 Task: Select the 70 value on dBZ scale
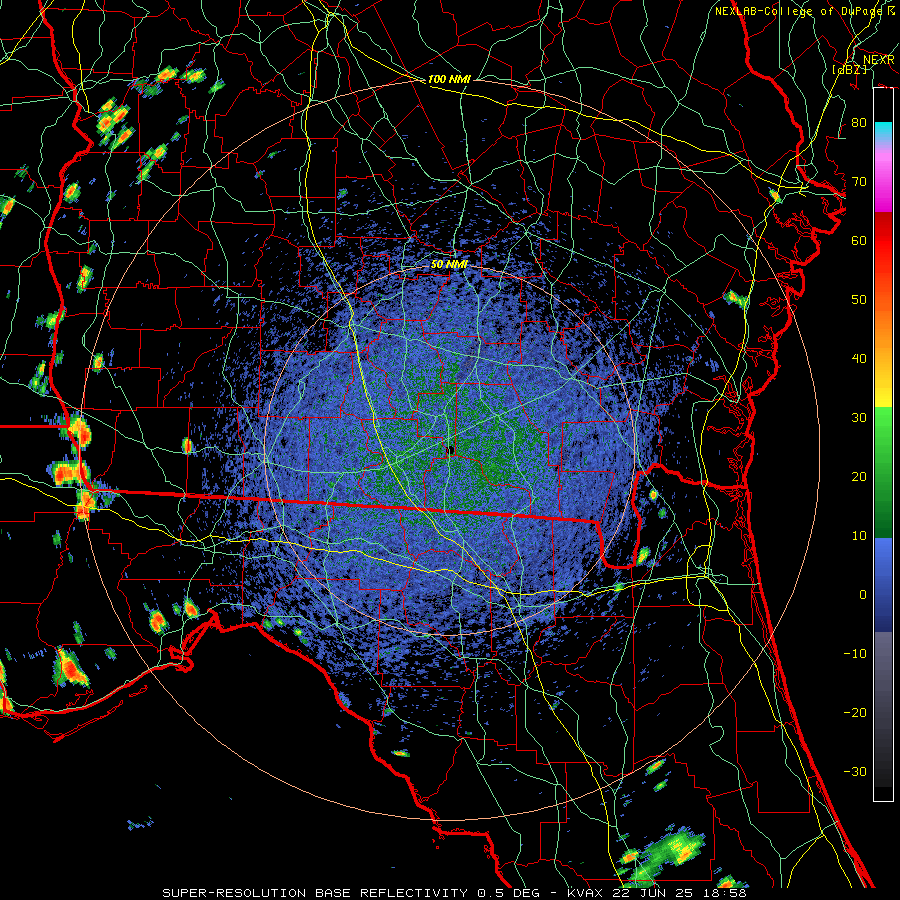tap(859, 182)
